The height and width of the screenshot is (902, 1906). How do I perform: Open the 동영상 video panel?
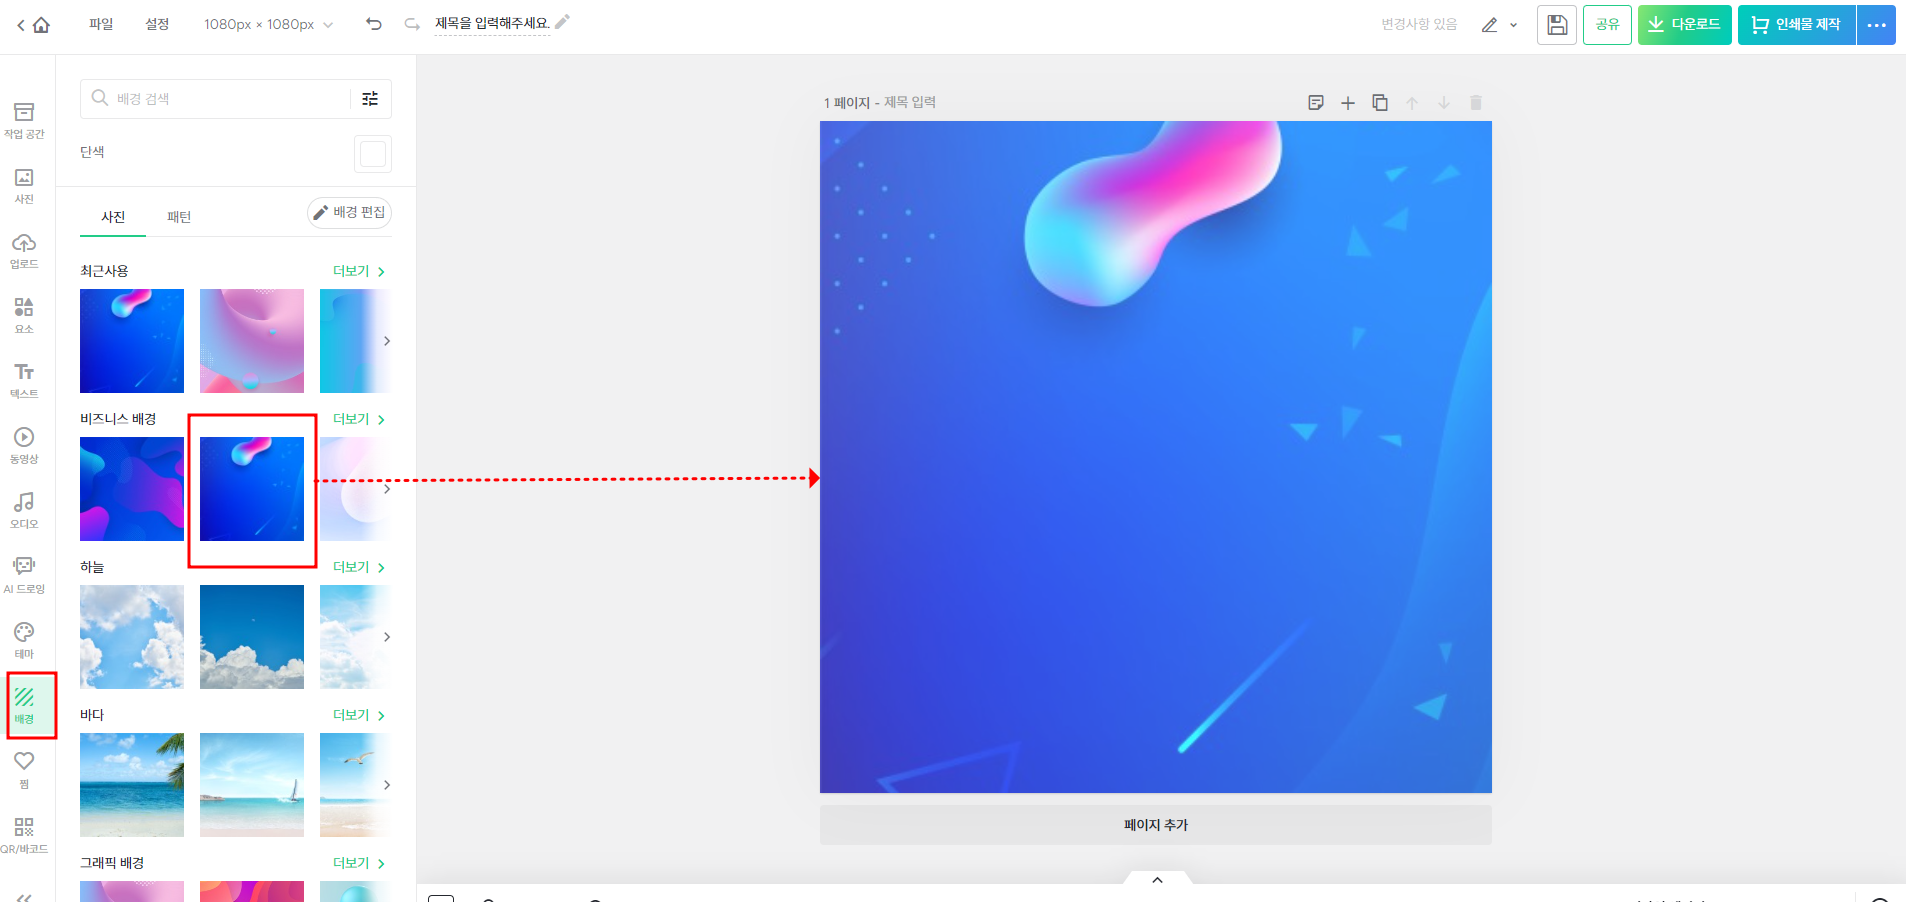point(24,445)
